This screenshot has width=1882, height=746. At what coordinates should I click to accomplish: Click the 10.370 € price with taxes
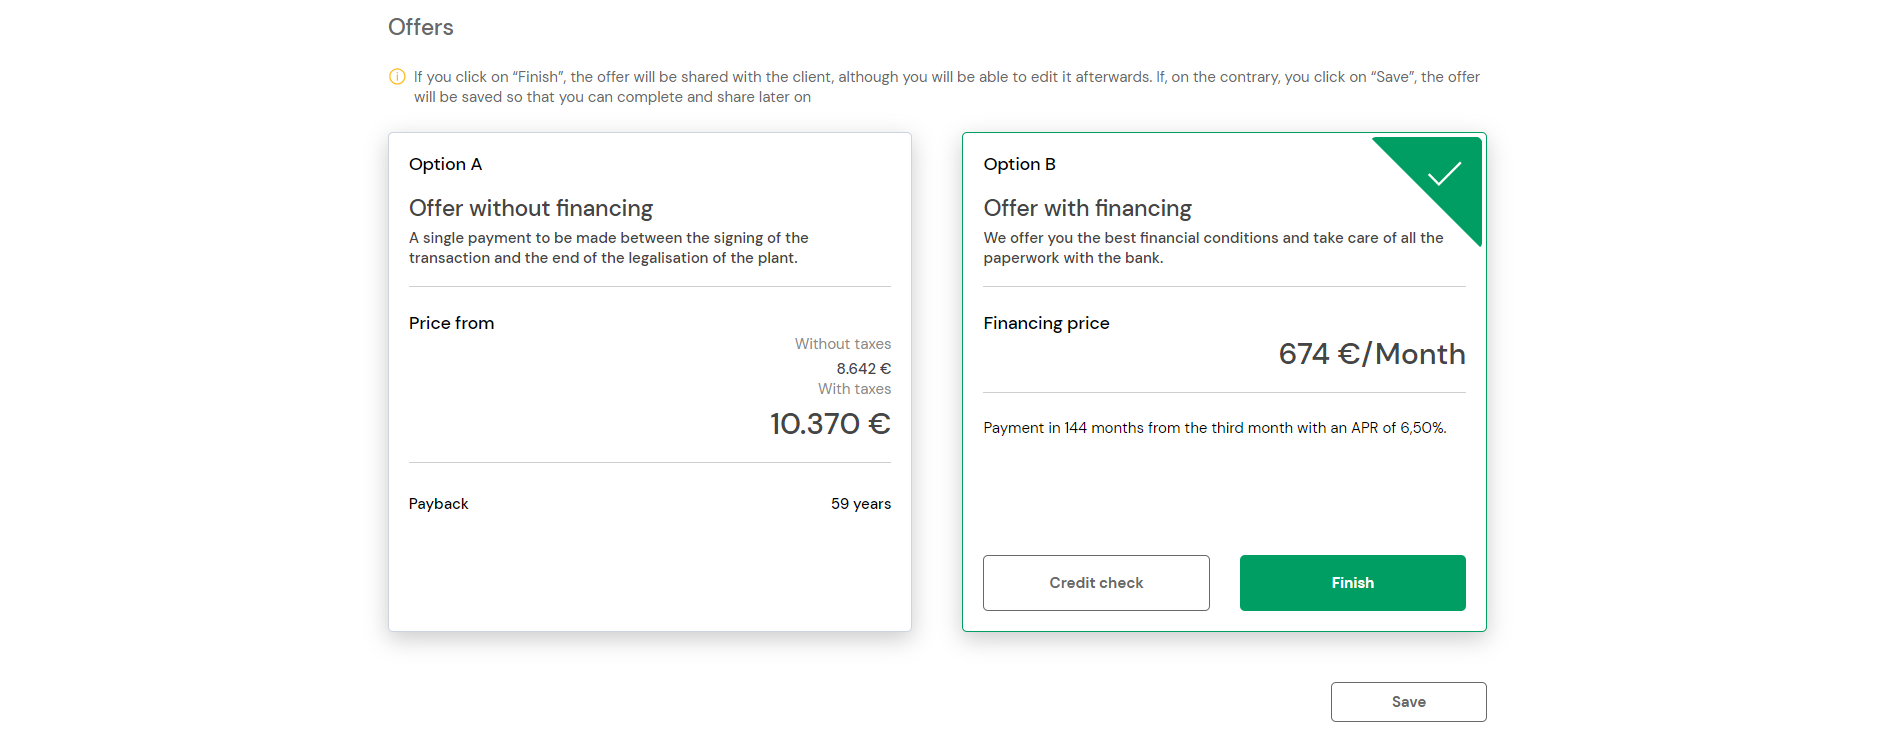(x=830, y=424)
